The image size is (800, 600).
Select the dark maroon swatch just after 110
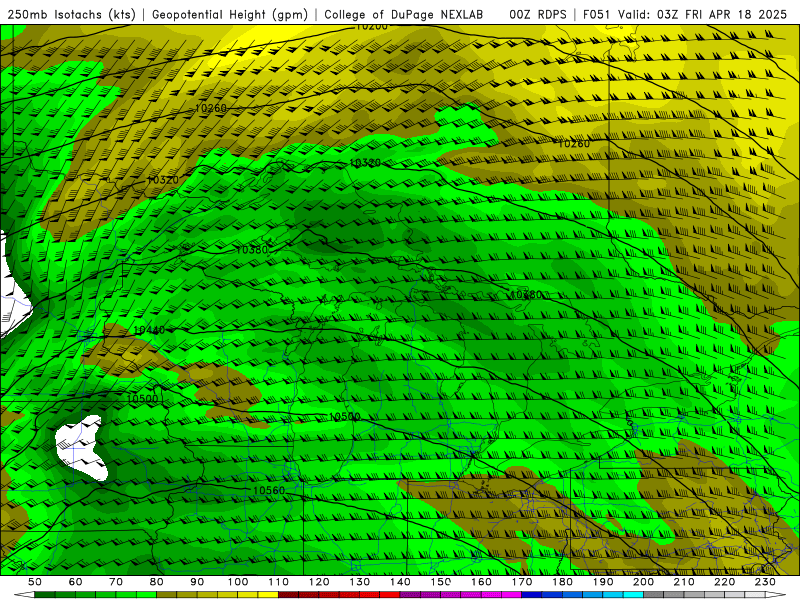[288, 595]
